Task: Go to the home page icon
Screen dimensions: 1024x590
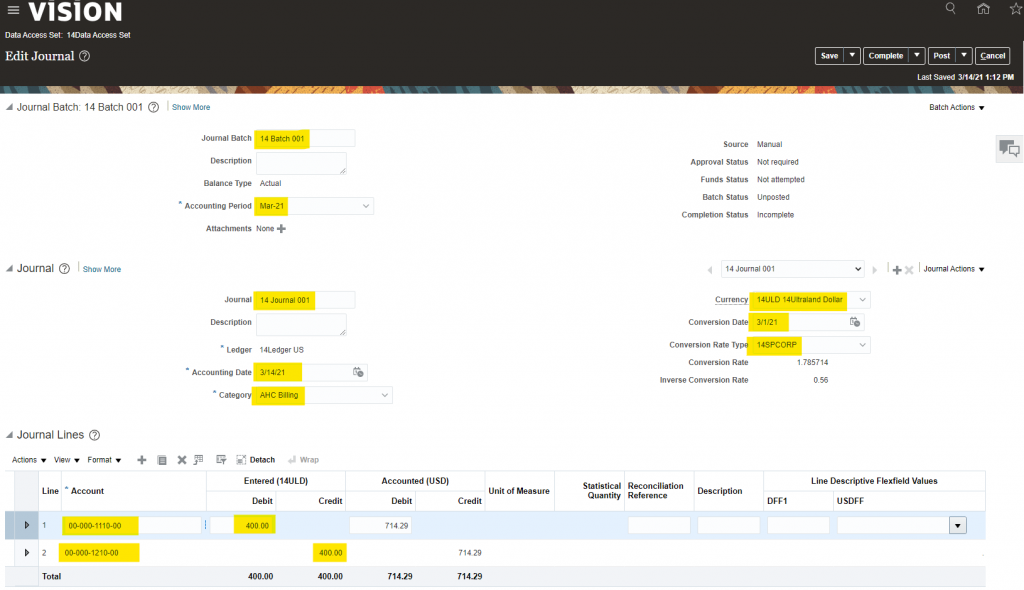Action: pyautogui.click(x=984, y=9)
